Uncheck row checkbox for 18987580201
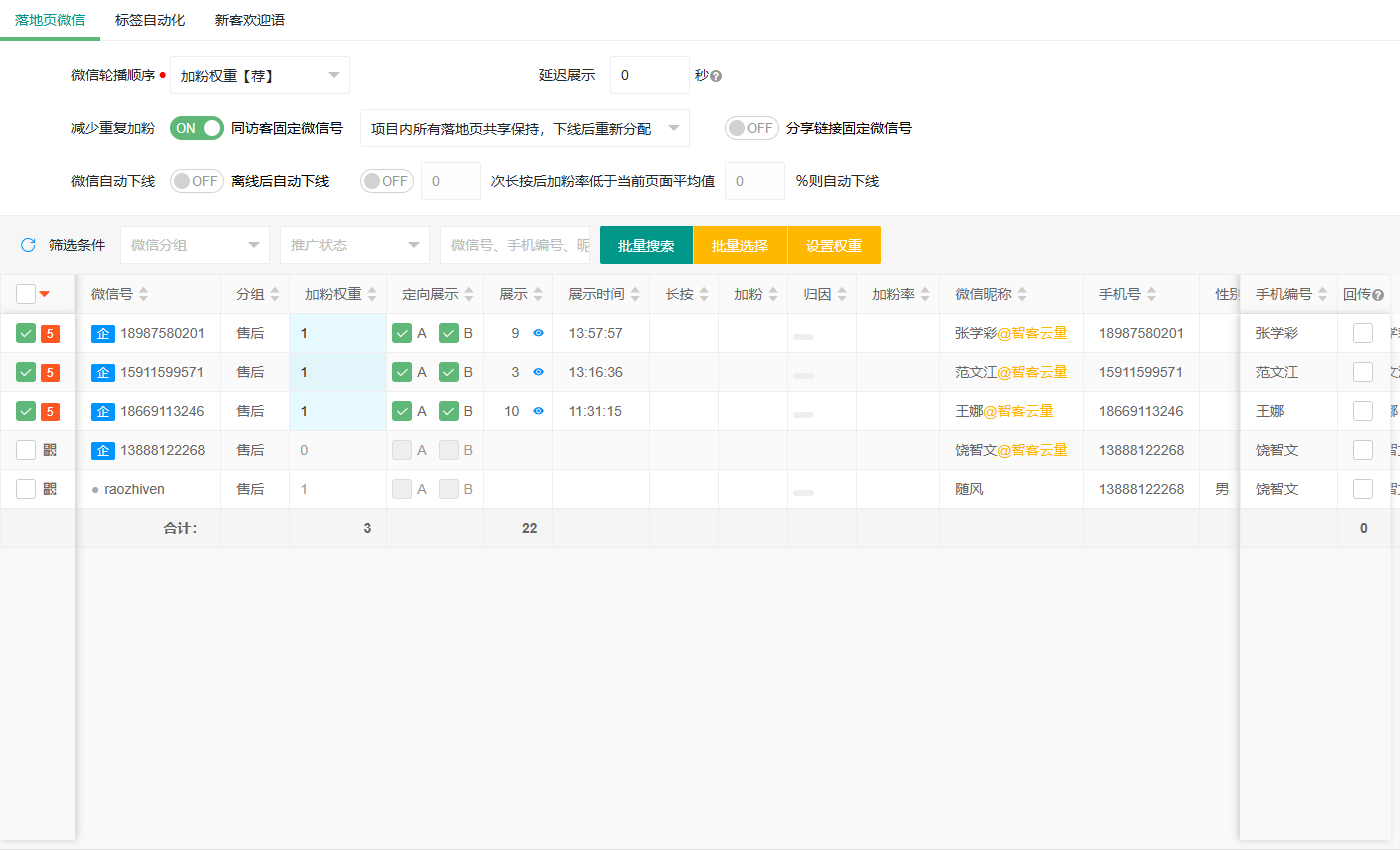The height and width of the screenshot is (850, 1400). coord(26,333)
